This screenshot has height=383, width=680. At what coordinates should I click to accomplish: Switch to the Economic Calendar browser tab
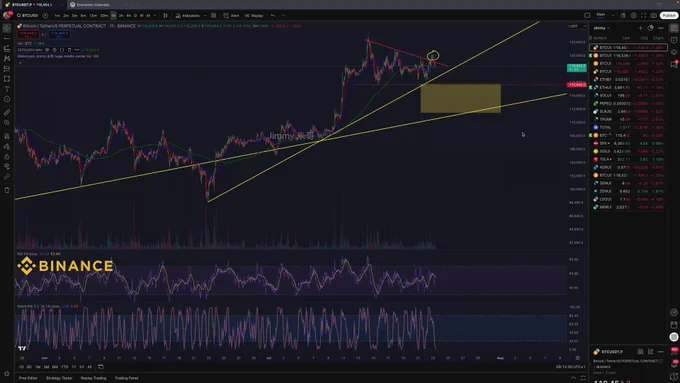pyautogui.click(x=93, y=5)
